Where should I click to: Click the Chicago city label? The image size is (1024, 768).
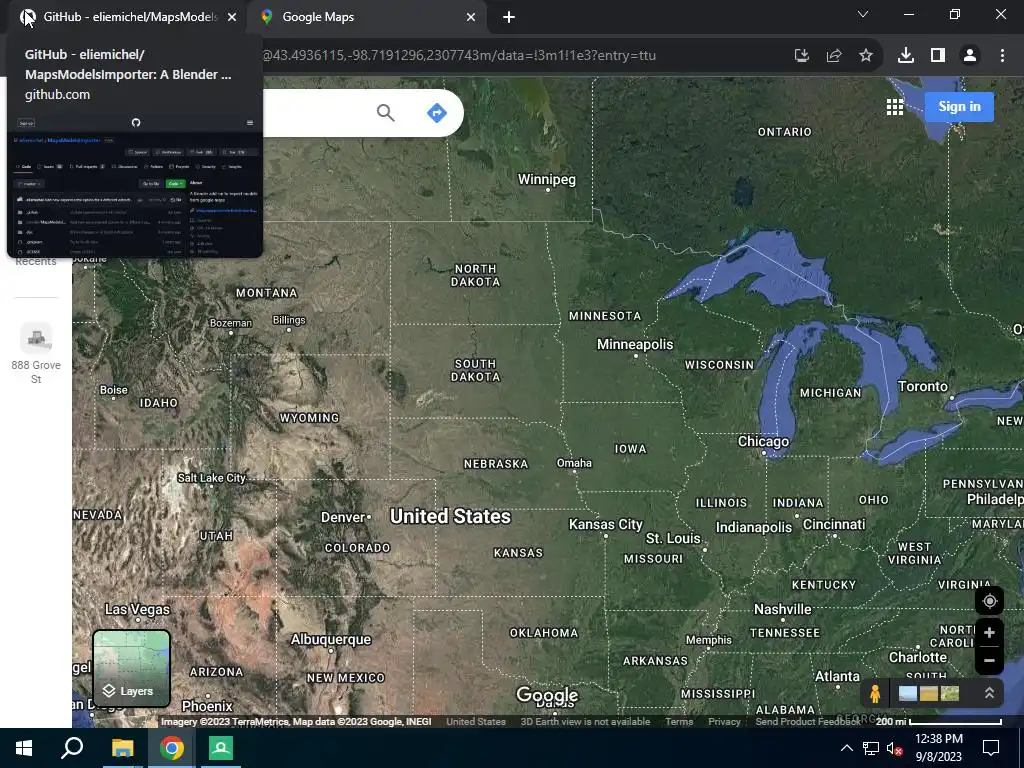763,441
